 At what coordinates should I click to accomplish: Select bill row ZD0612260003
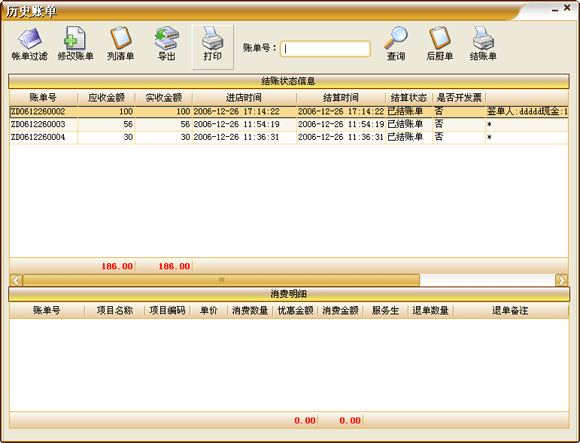tap(289, 124)
